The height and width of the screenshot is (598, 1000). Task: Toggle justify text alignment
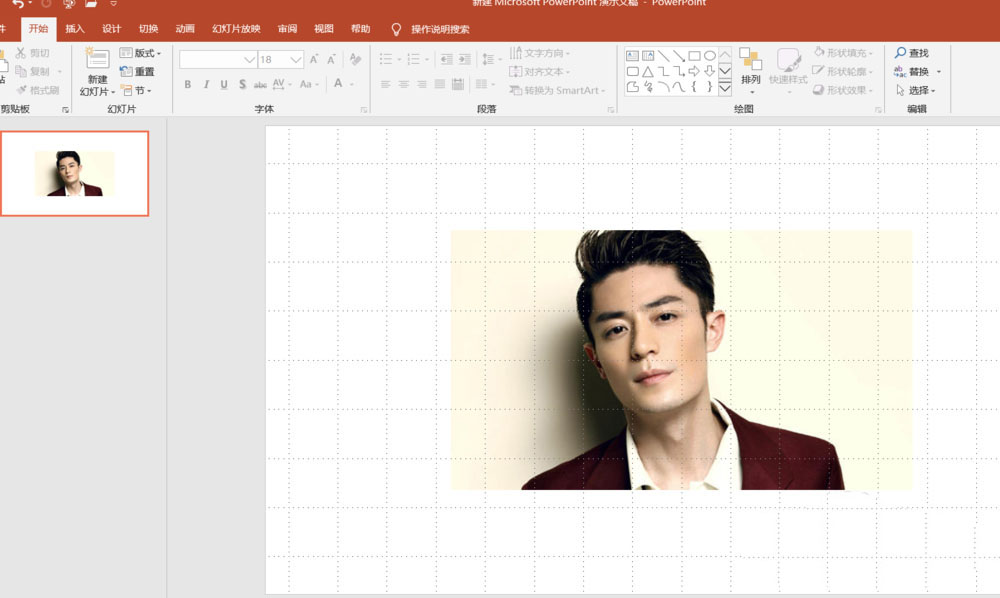pos(439,84)
